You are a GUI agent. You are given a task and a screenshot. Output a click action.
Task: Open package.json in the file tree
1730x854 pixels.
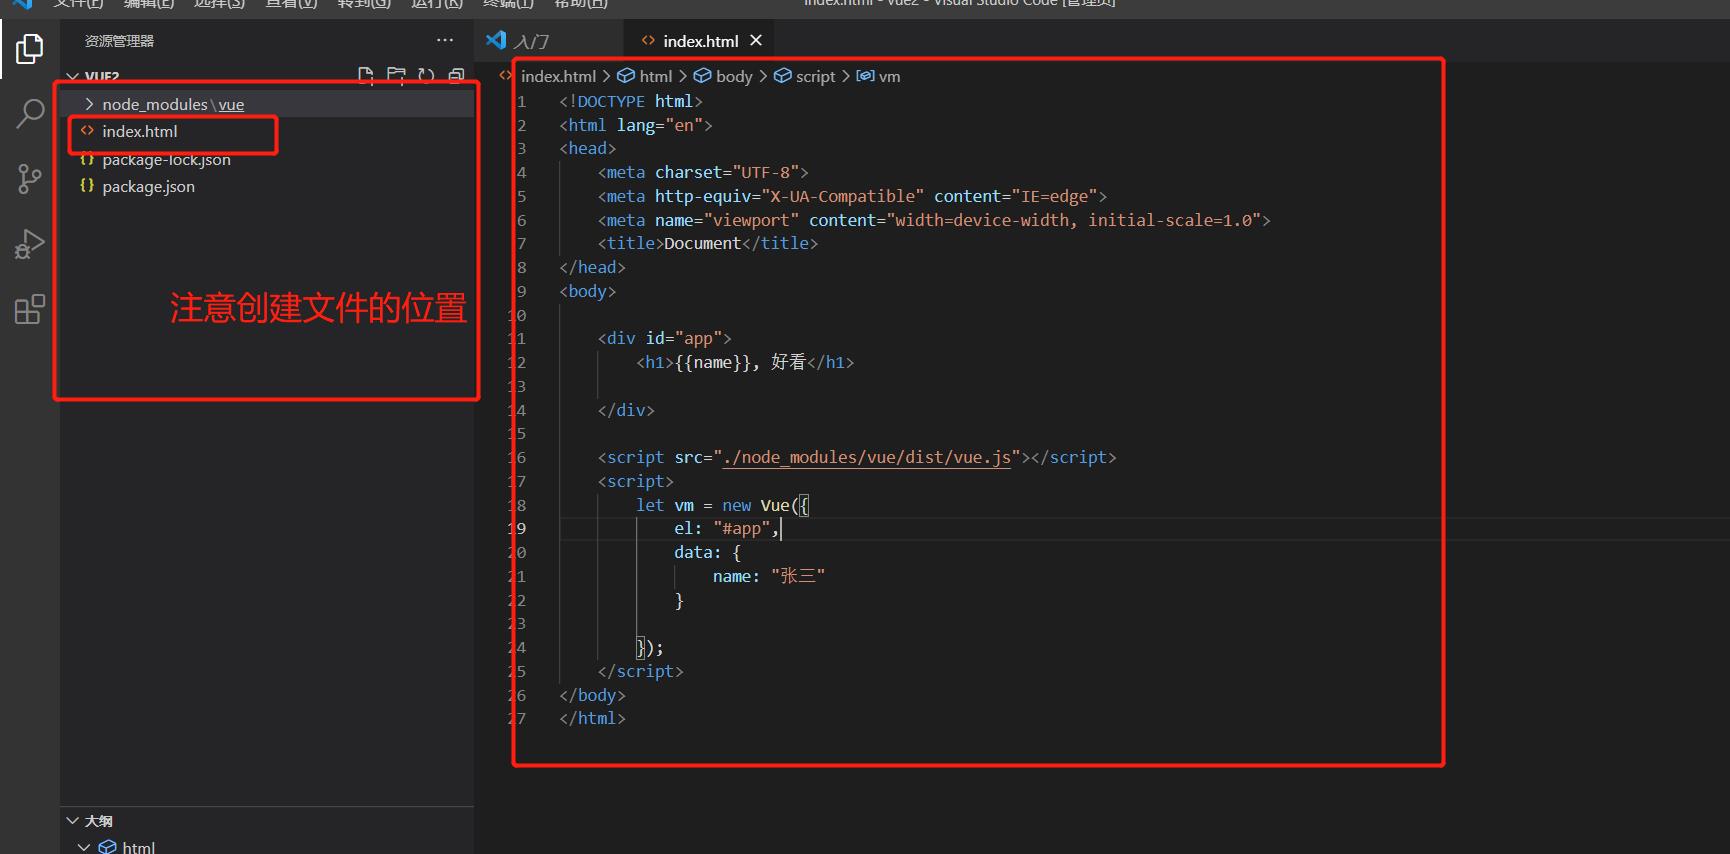(x=267, y=186)
